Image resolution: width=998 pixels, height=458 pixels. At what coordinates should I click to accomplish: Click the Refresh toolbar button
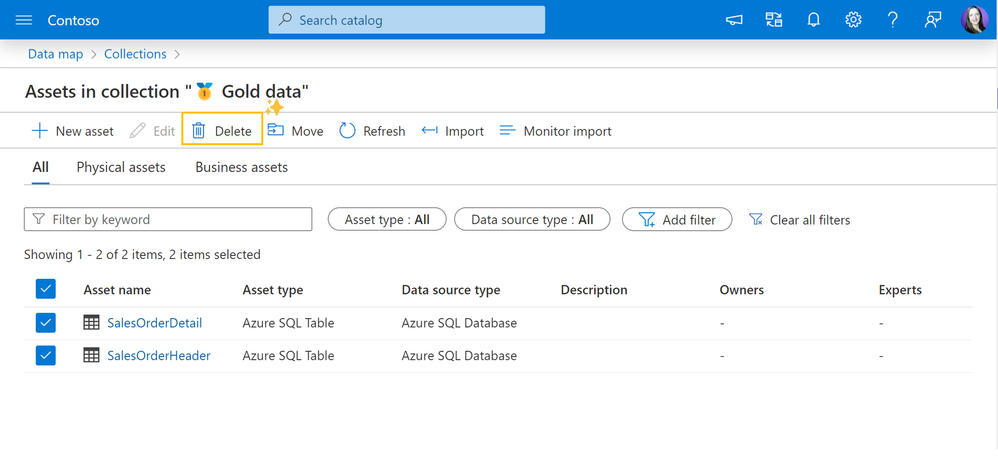[x=372, y=131]
